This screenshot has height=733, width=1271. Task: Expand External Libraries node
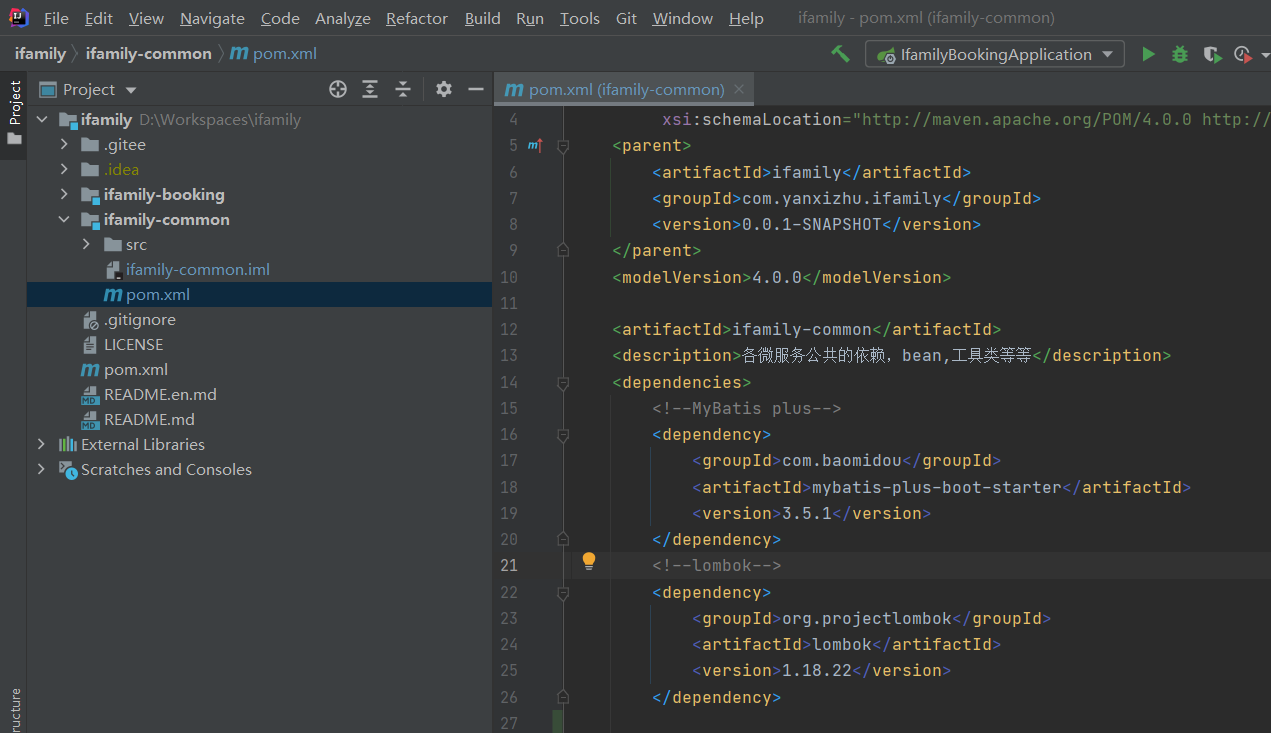click(41, 444)
